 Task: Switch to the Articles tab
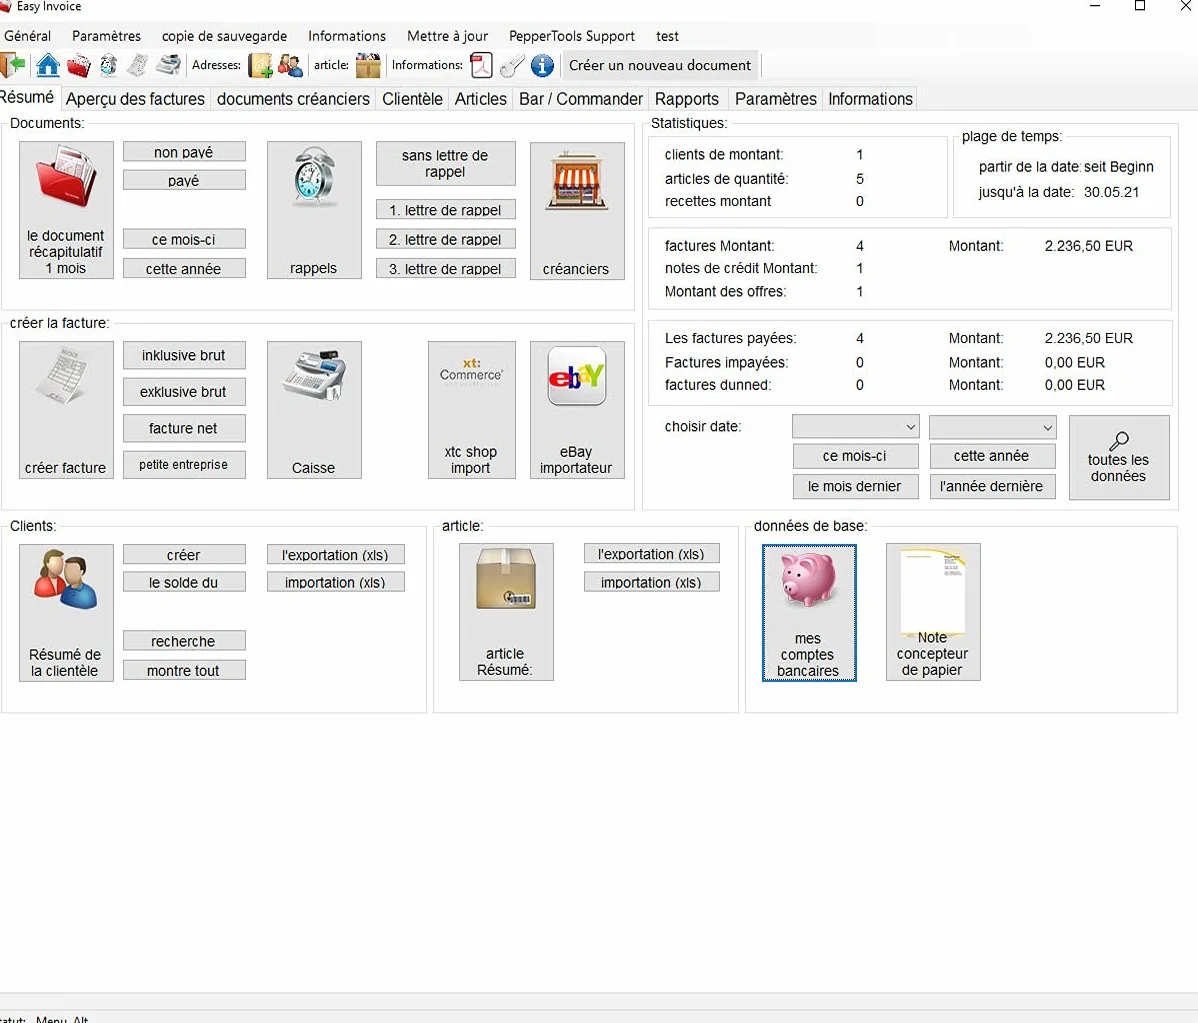click(481, 99)
